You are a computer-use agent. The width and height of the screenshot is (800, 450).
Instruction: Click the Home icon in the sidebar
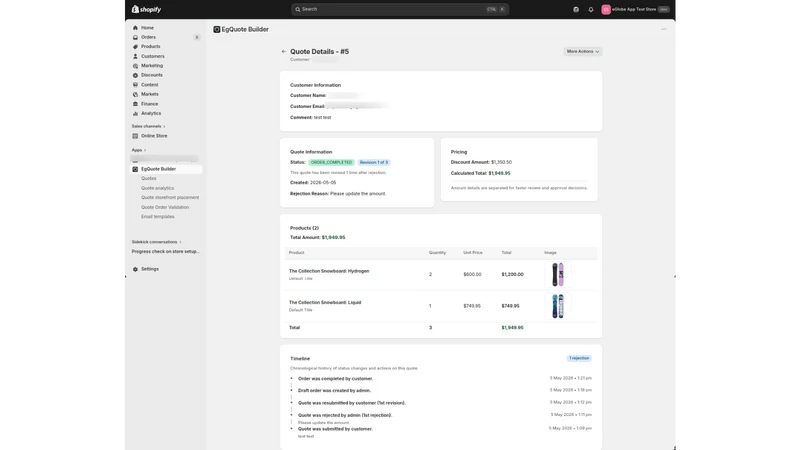point(135,28)
